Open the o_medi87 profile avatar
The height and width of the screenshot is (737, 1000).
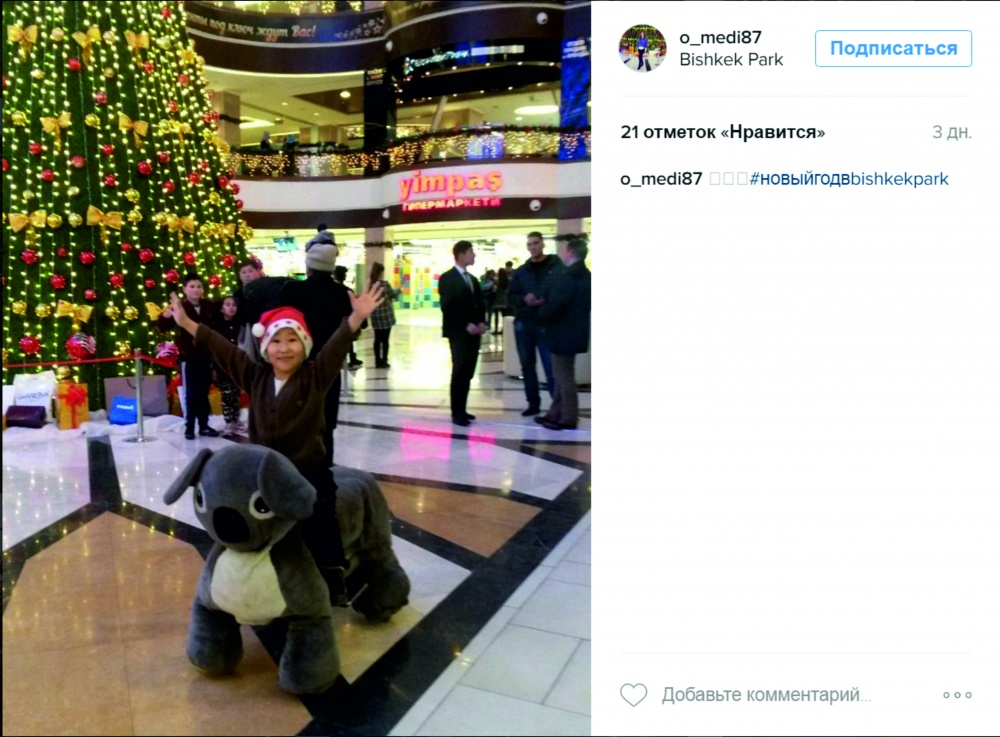[642, 48]
